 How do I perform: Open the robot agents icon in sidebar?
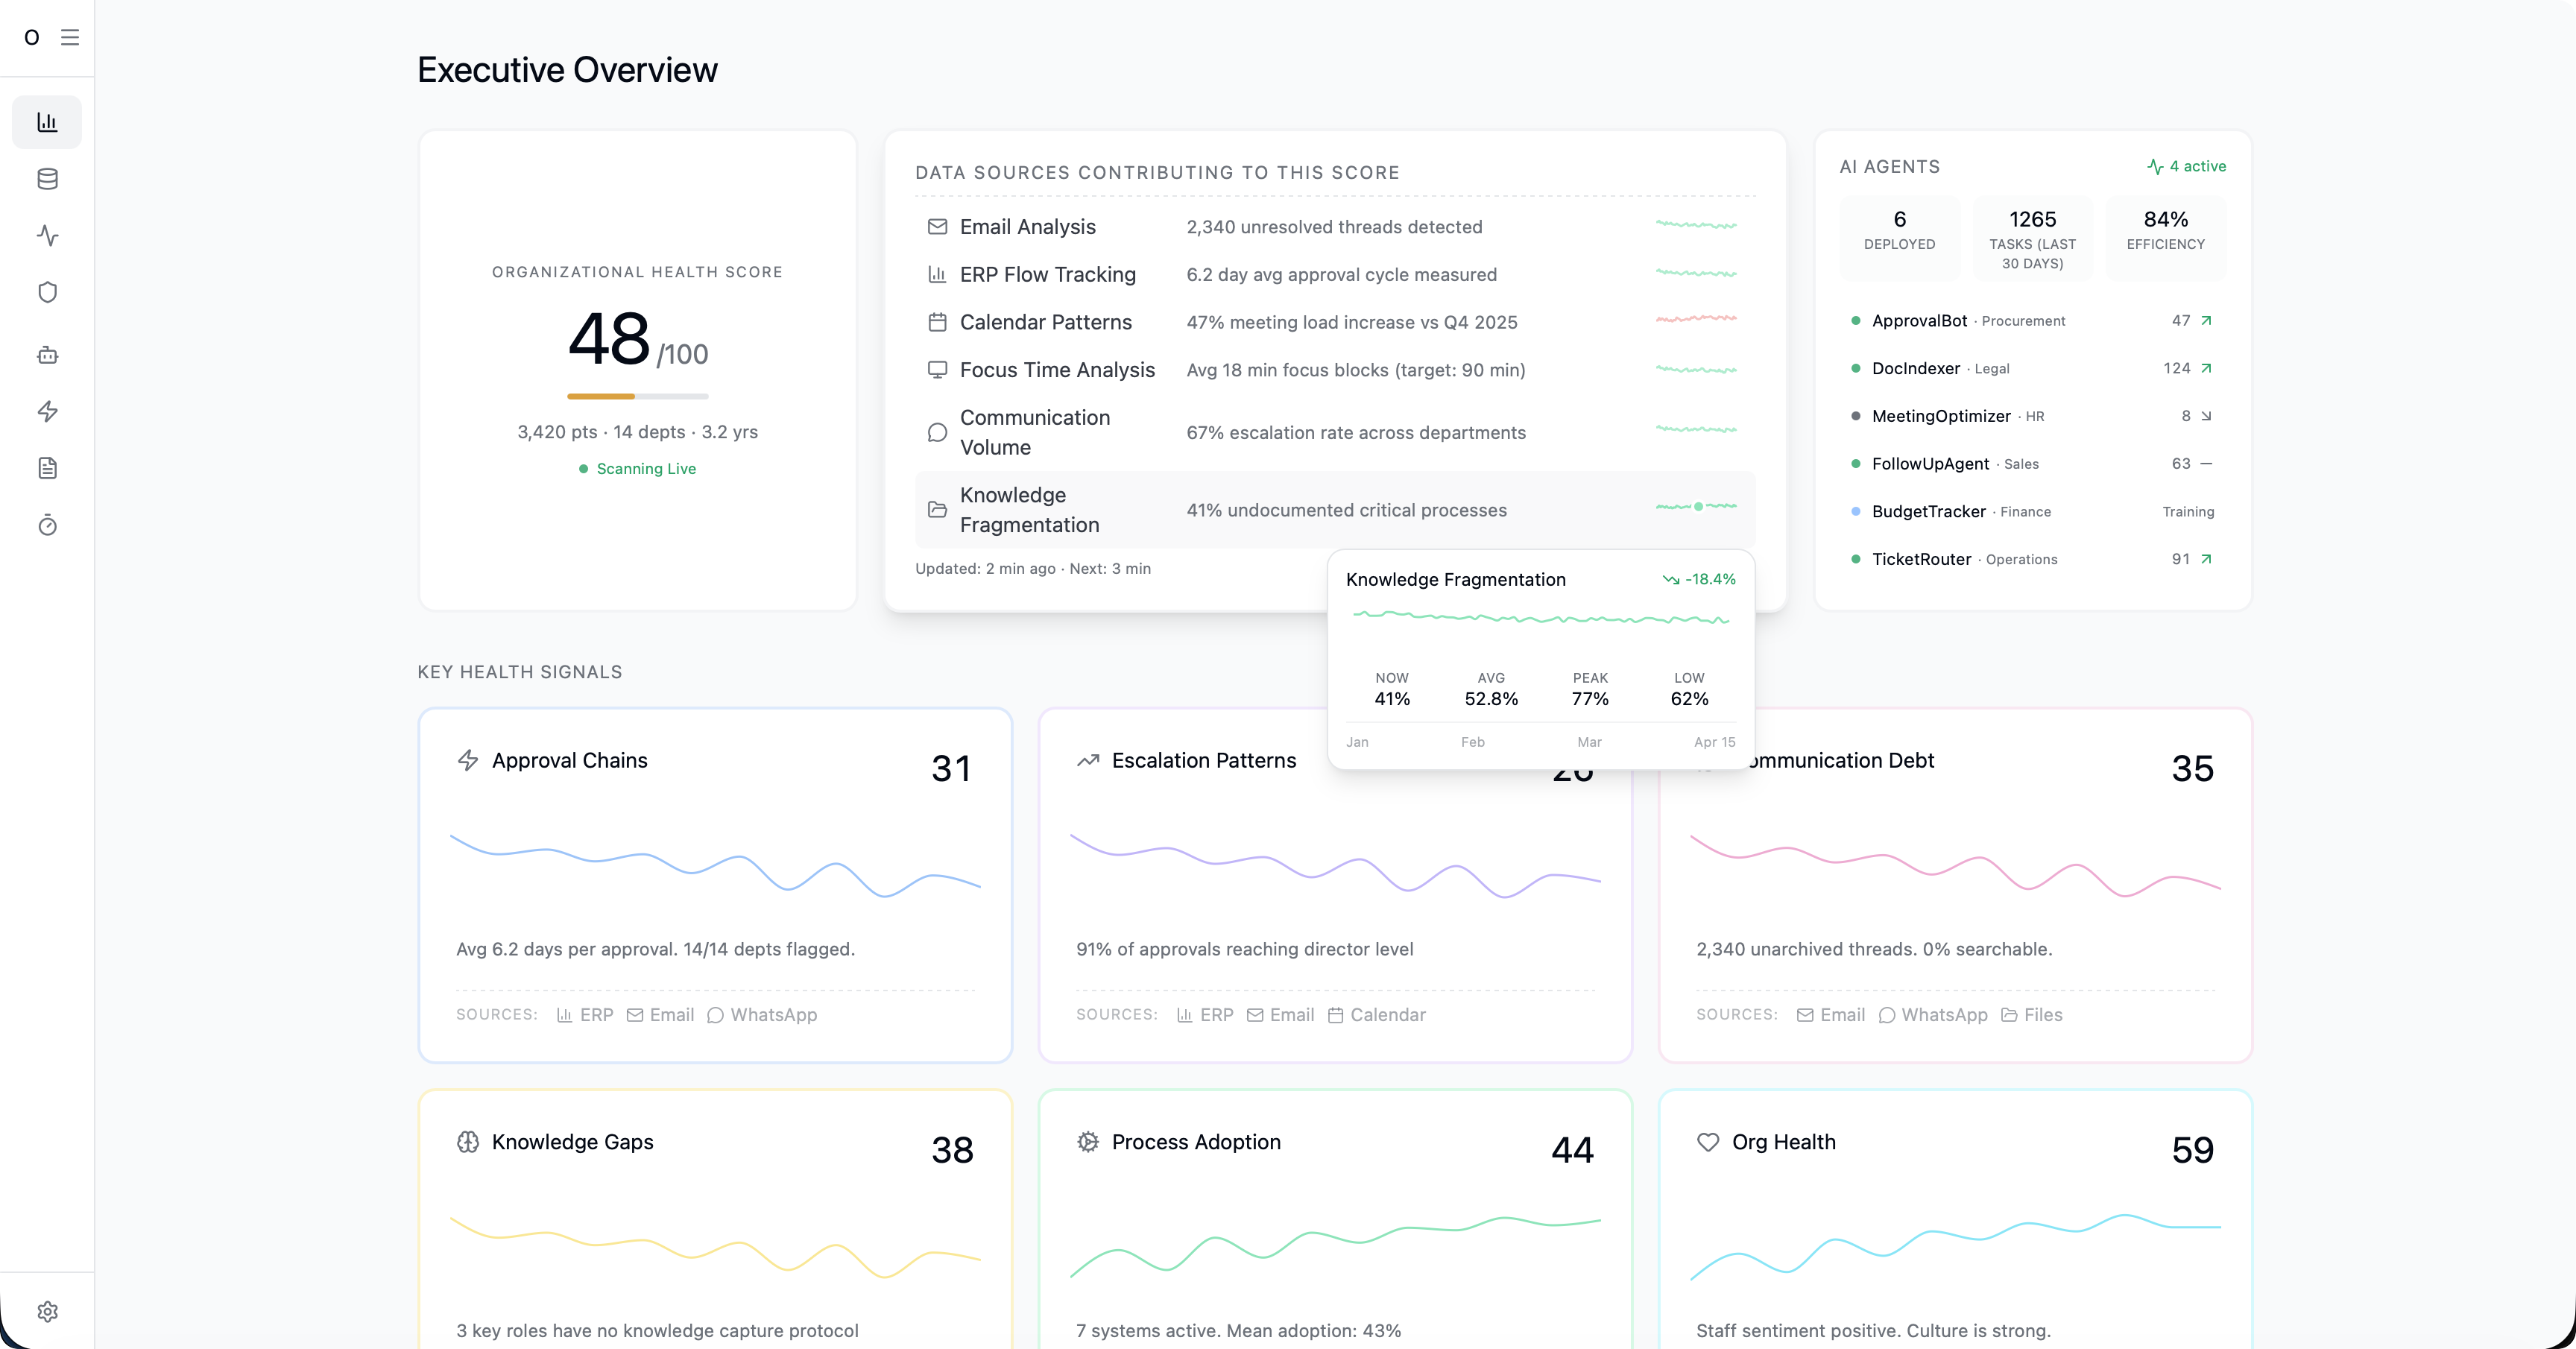[47, 355]
